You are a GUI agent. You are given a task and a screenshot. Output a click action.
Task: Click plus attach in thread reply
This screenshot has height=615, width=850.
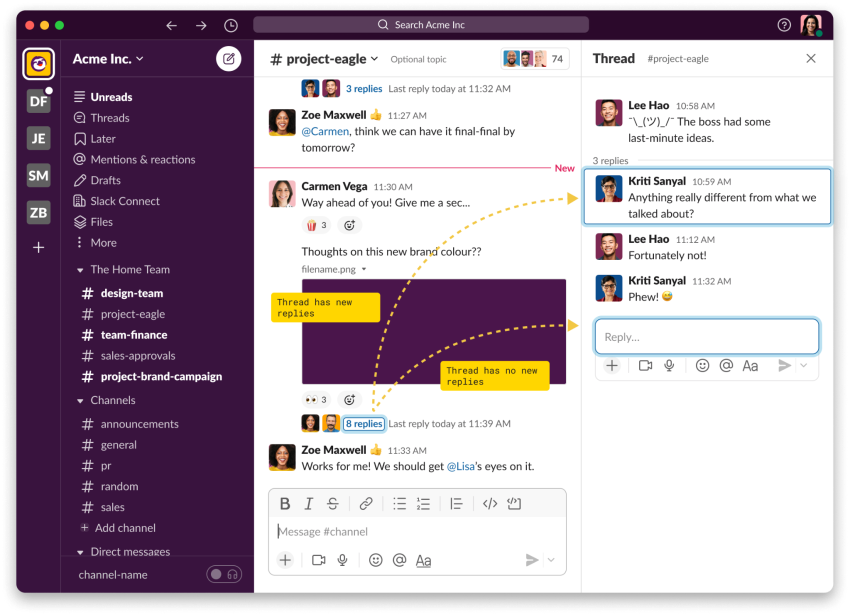coord(612,366)
